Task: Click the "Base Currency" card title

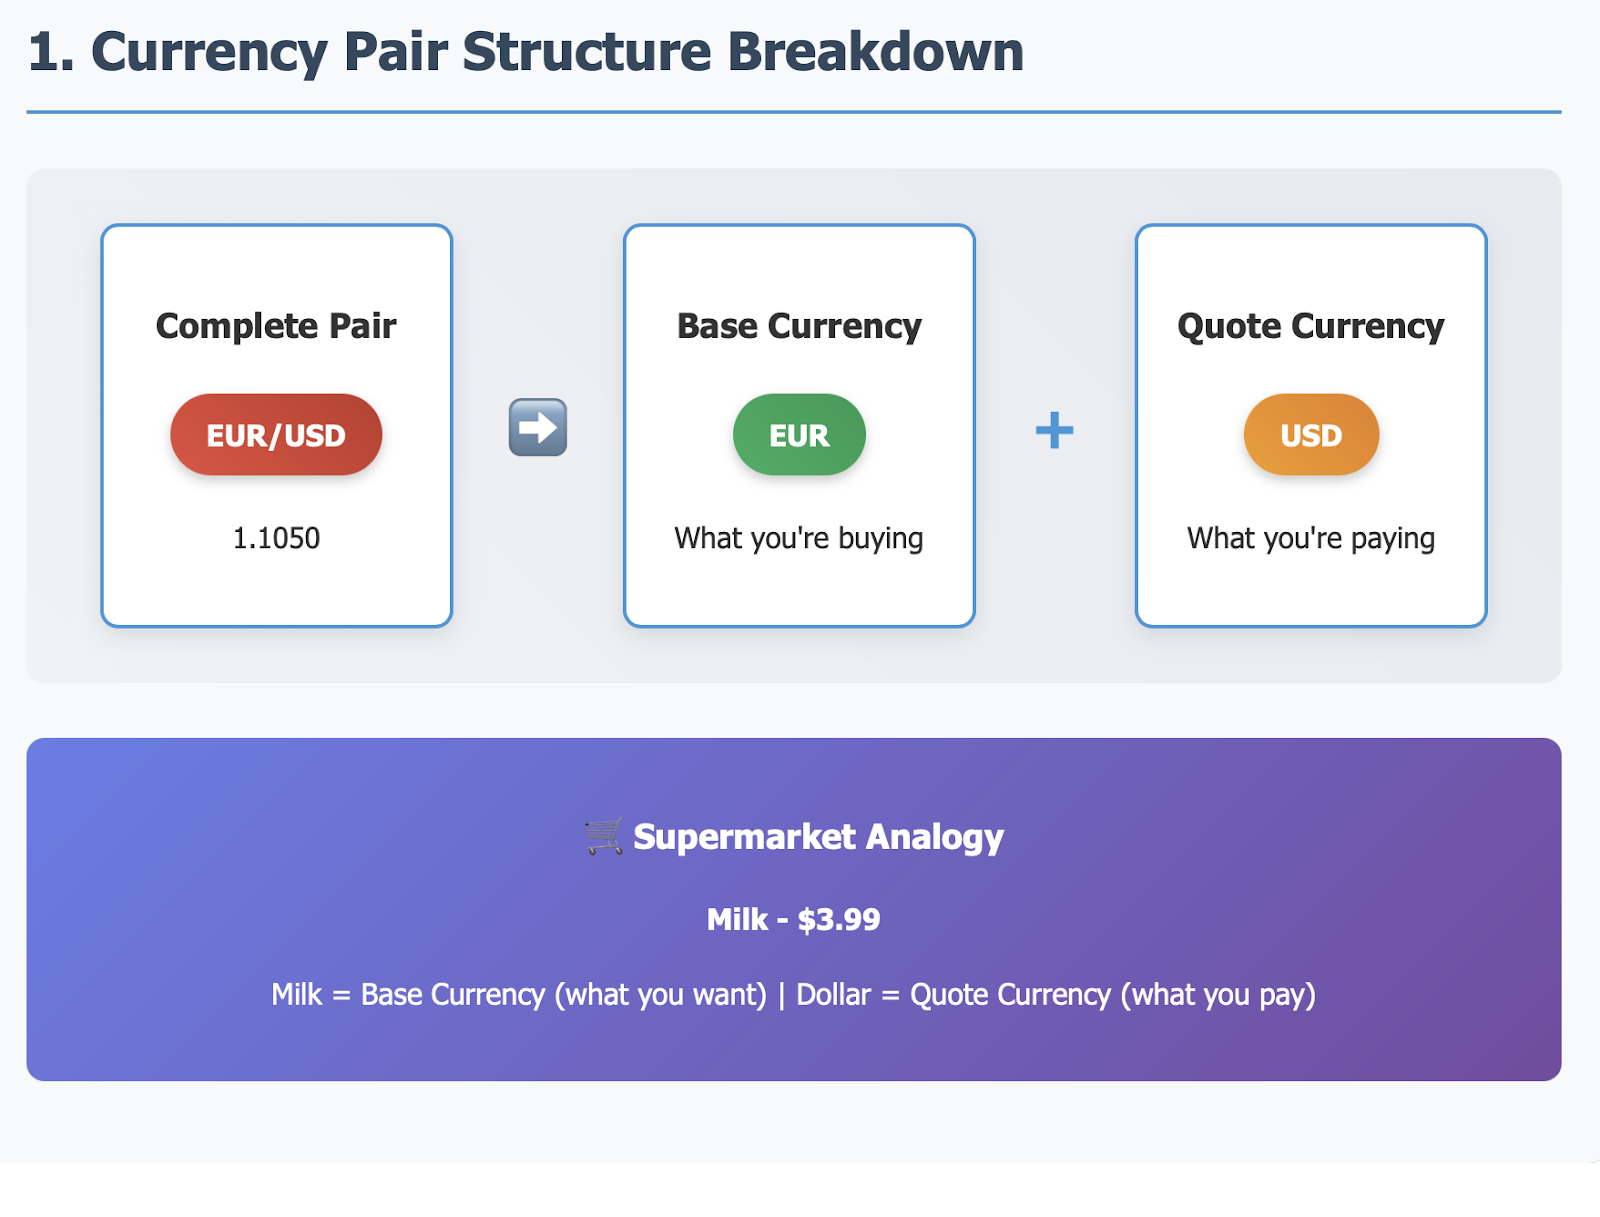Action: tap(799, 326)
